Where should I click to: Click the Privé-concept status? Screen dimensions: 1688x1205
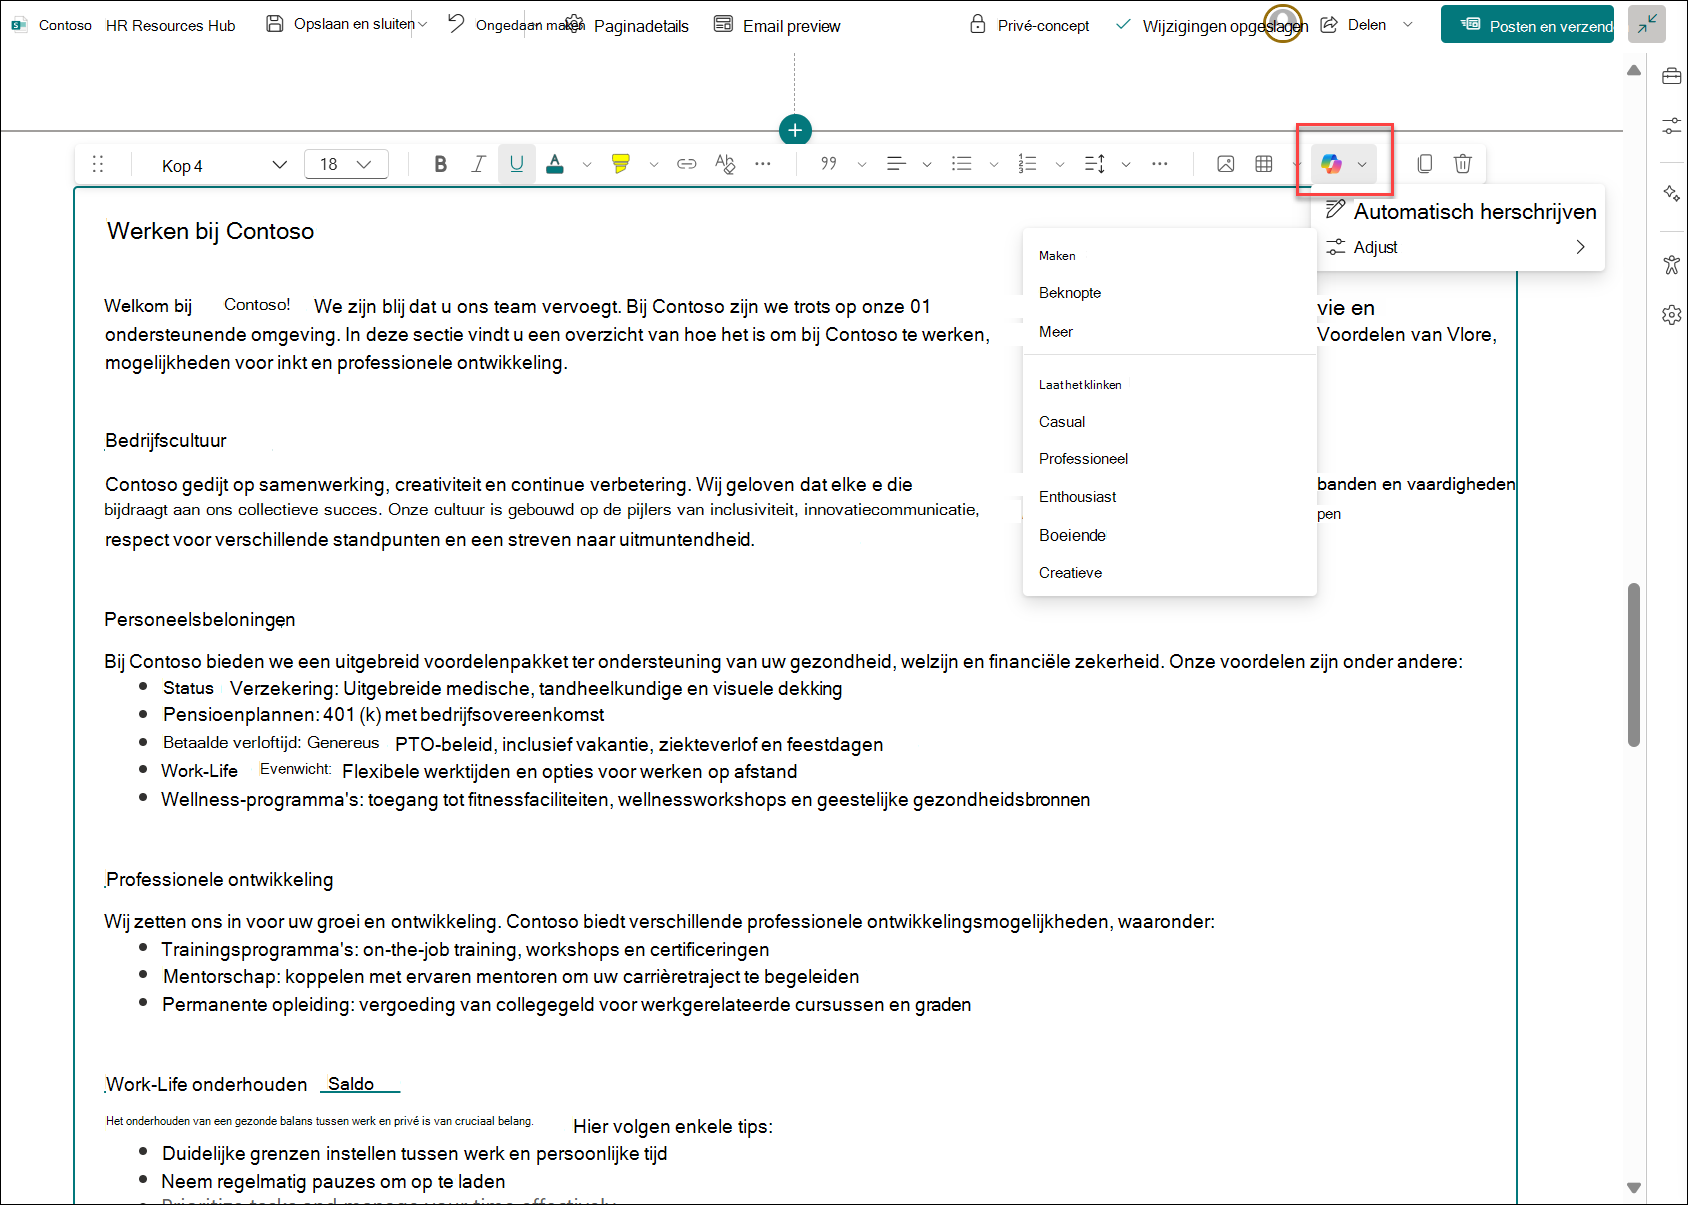(x=1030, y=25)
